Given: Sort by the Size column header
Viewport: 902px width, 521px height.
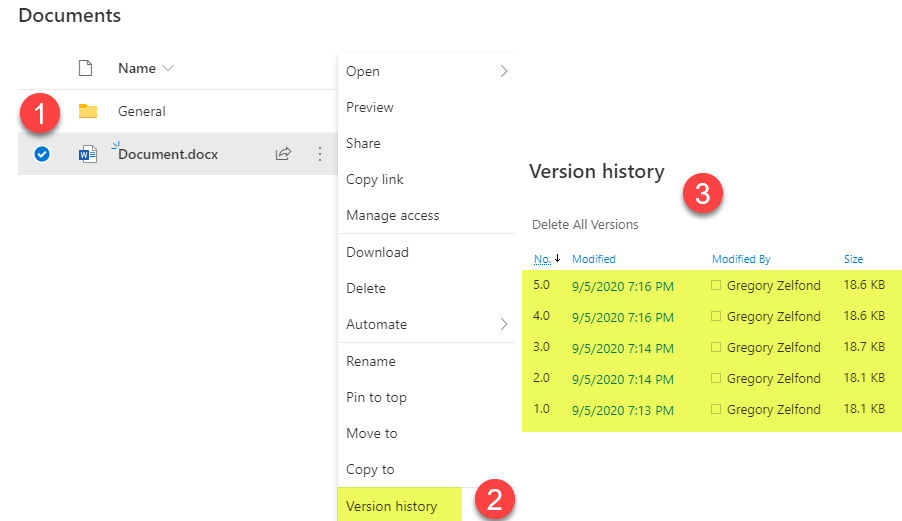Looking at the screenshot, I should [853, 259].
